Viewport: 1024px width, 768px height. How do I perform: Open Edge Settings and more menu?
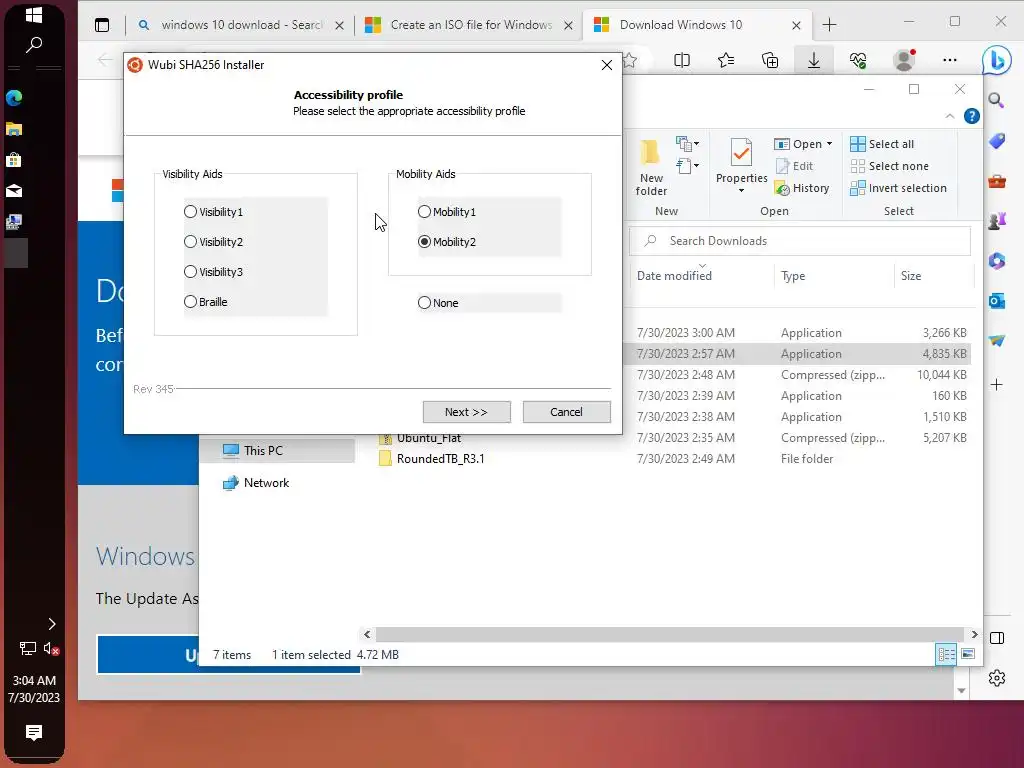(950, 60)
